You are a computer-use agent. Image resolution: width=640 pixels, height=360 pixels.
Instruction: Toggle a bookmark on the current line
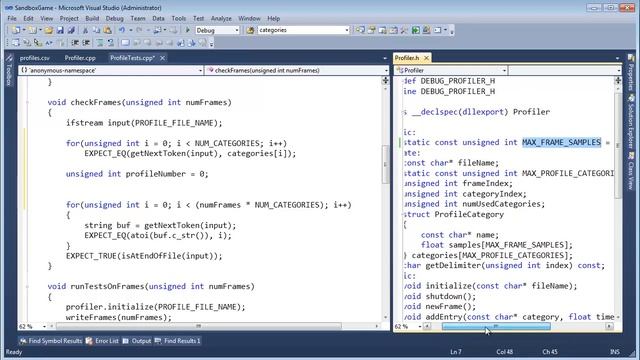125,43
